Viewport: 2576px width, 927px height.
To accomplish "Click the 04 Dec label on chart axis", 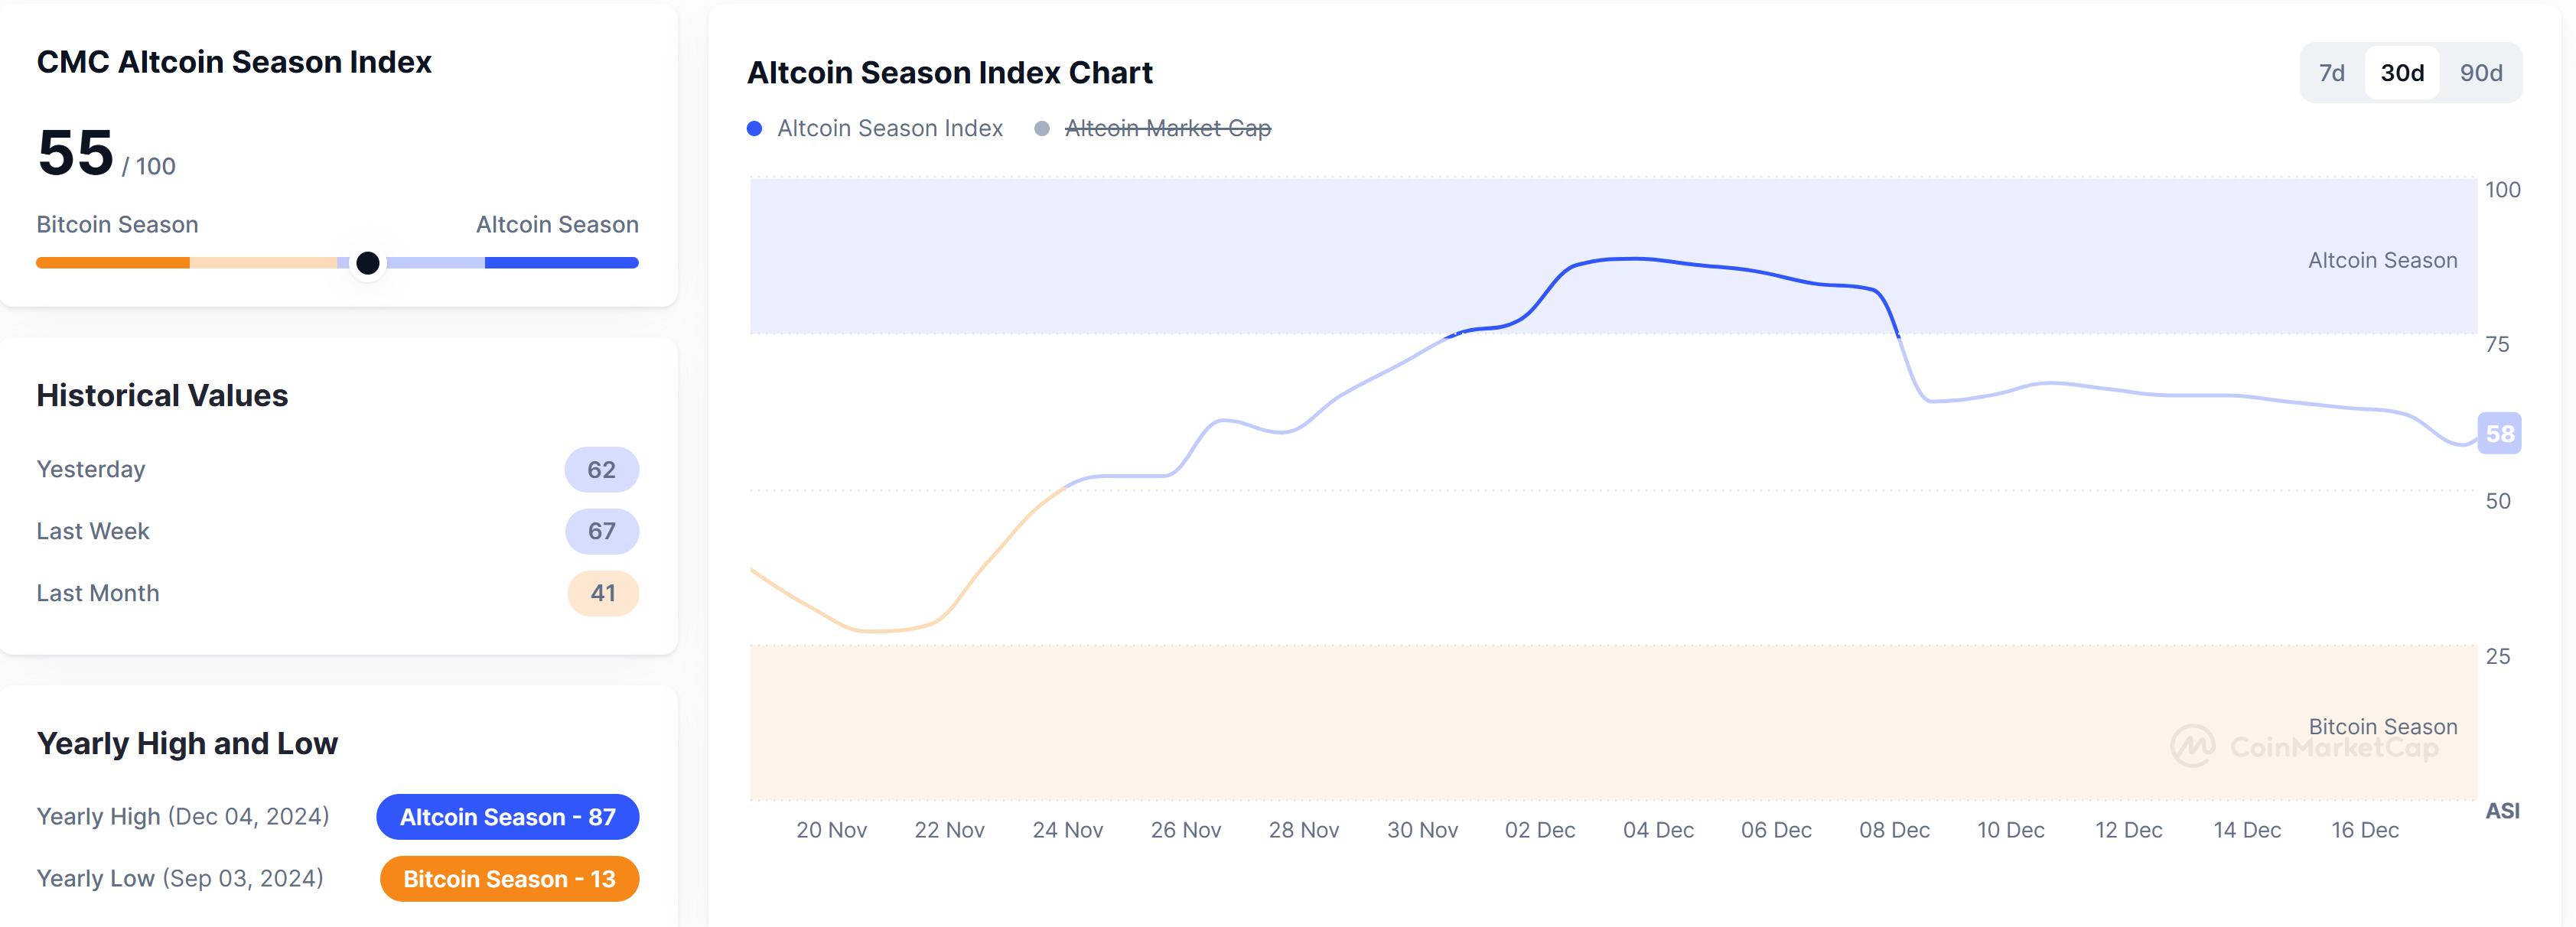I will coord(1658,830).
